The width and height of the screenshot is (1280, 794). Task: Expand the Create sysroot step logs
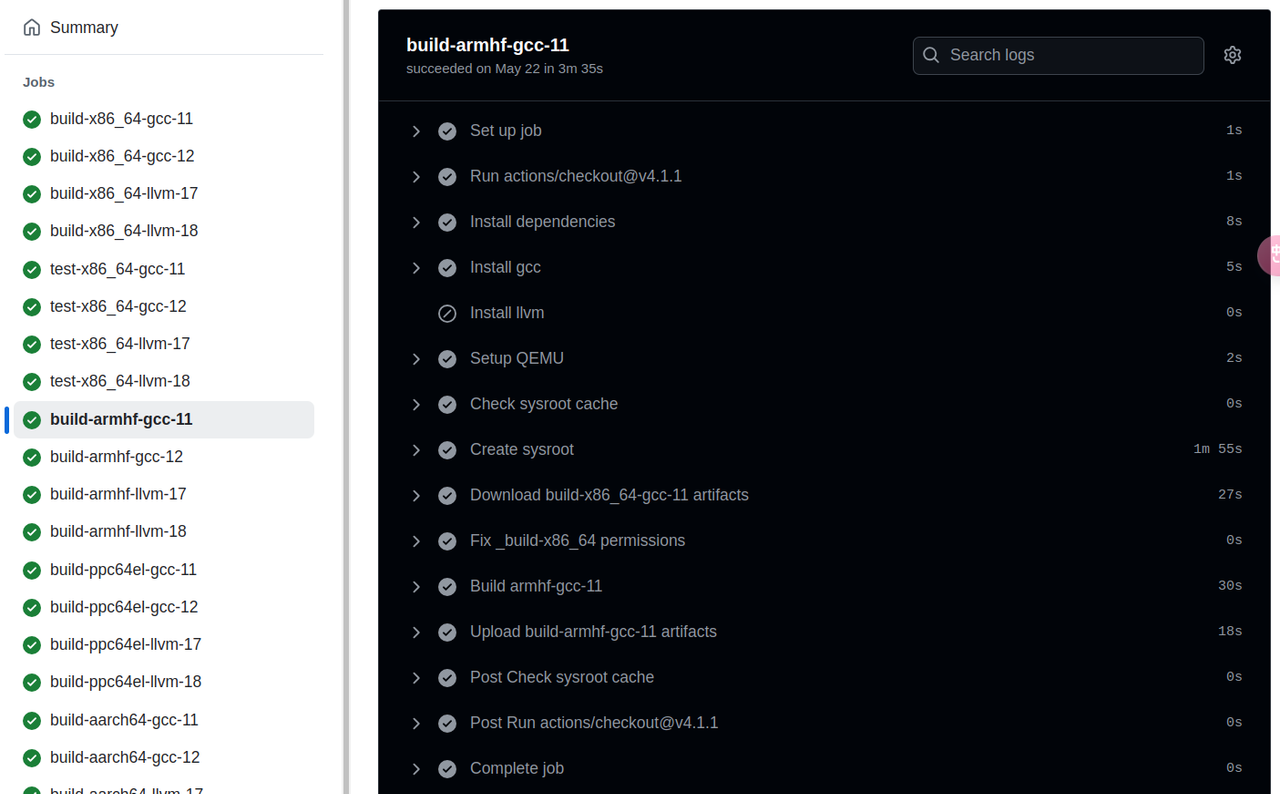pos(416,450)
